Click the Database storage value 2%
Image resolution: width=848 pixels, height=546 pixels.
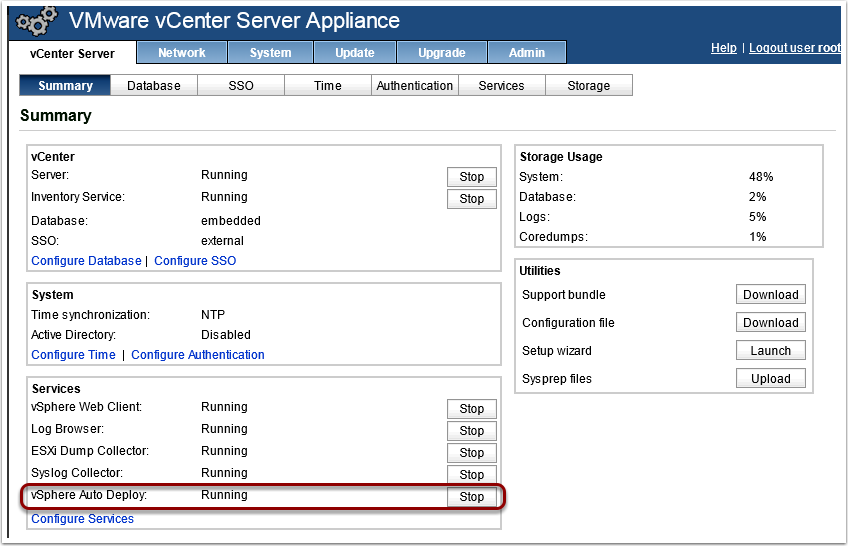coord(758,197)
